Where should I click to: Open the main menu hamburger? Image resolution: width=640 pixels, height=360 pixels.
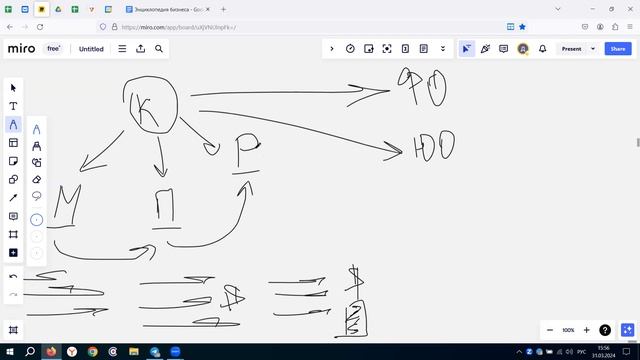pos(122,49)
